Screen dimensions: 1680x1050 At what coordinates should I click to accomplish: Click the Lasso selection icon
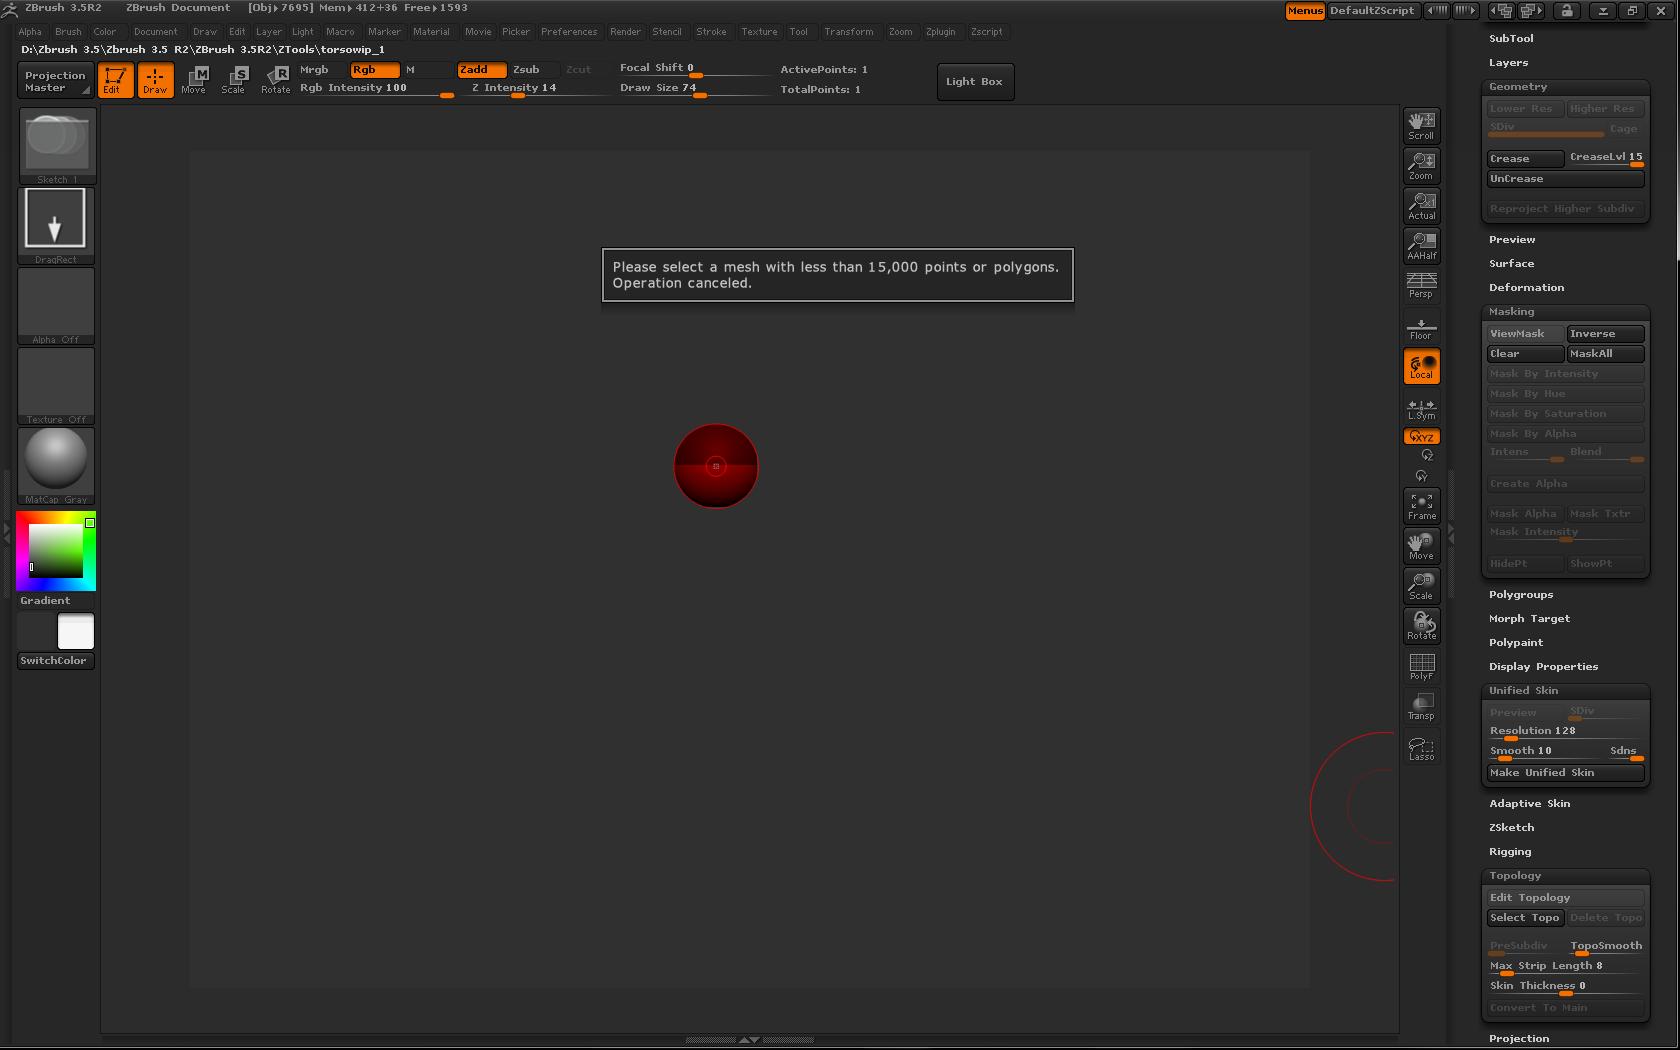(1421, 749)
